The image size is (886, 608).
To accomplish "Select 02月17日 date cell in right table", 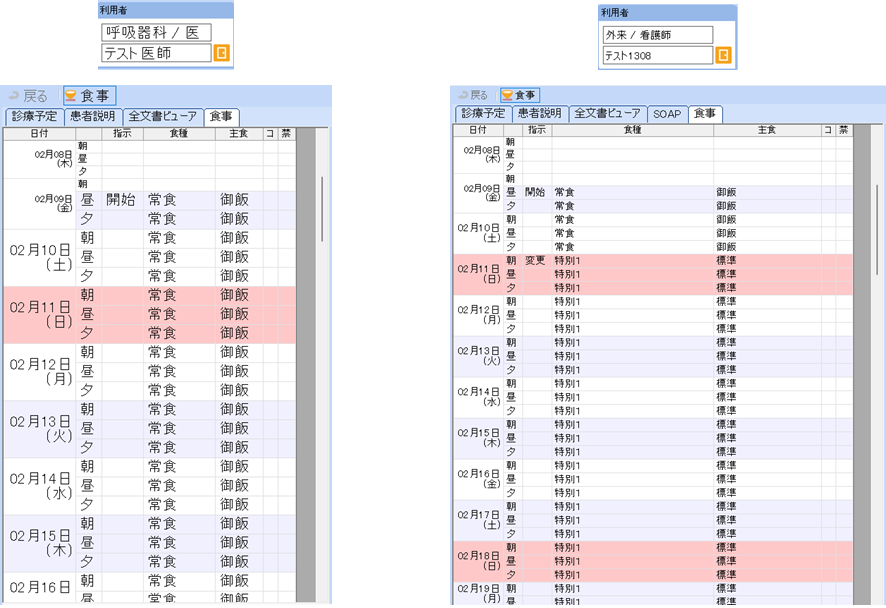I will point(478,520).
